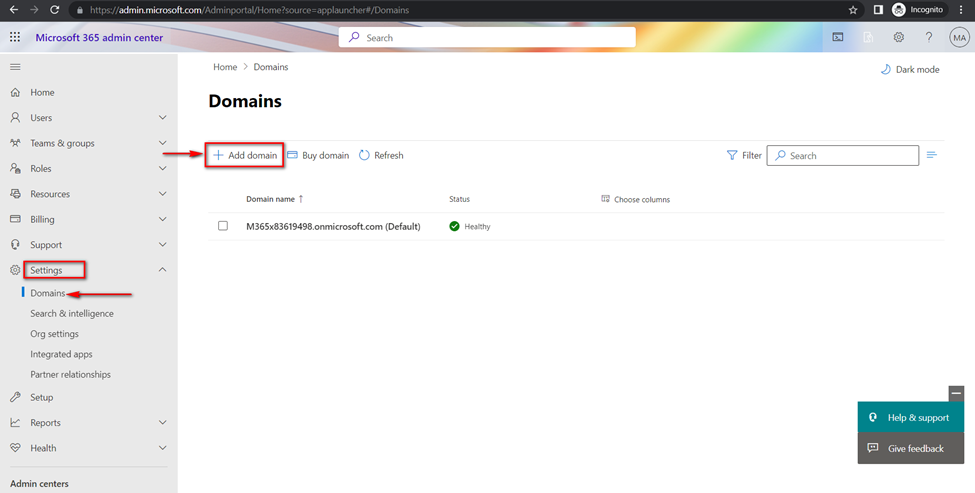Open the list view options icon
Viewport: 975px width, 493px height.
931,155
